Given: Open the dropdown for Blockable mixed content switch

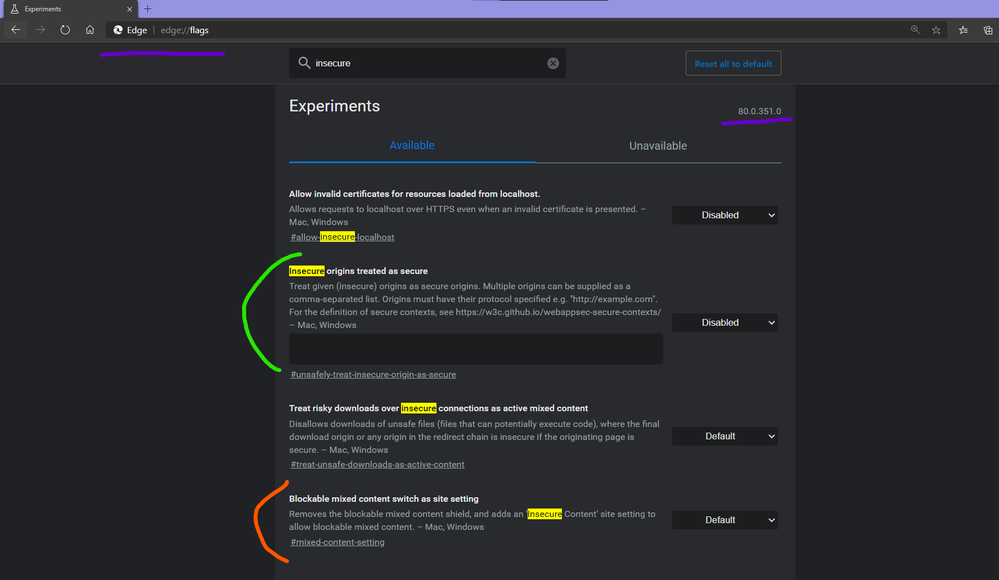Looking at the screenshot, I should pyautogui.click(x=725, y=520).
